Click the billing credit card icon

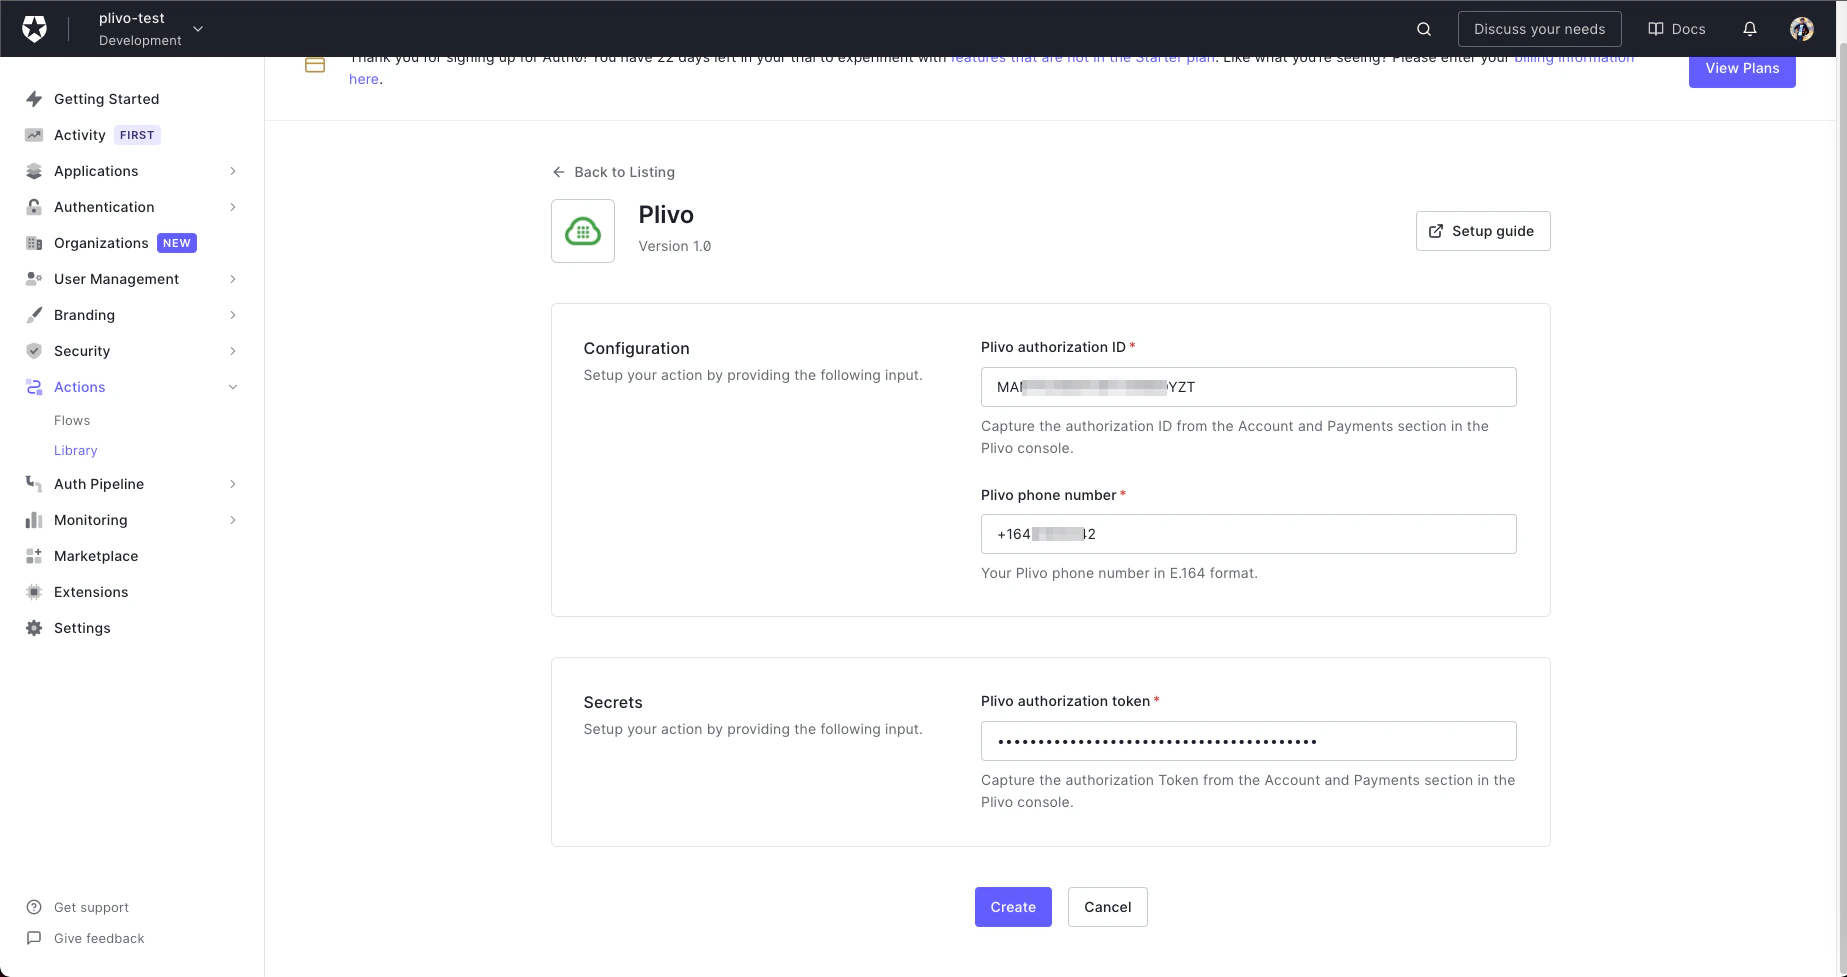(315, 65)
